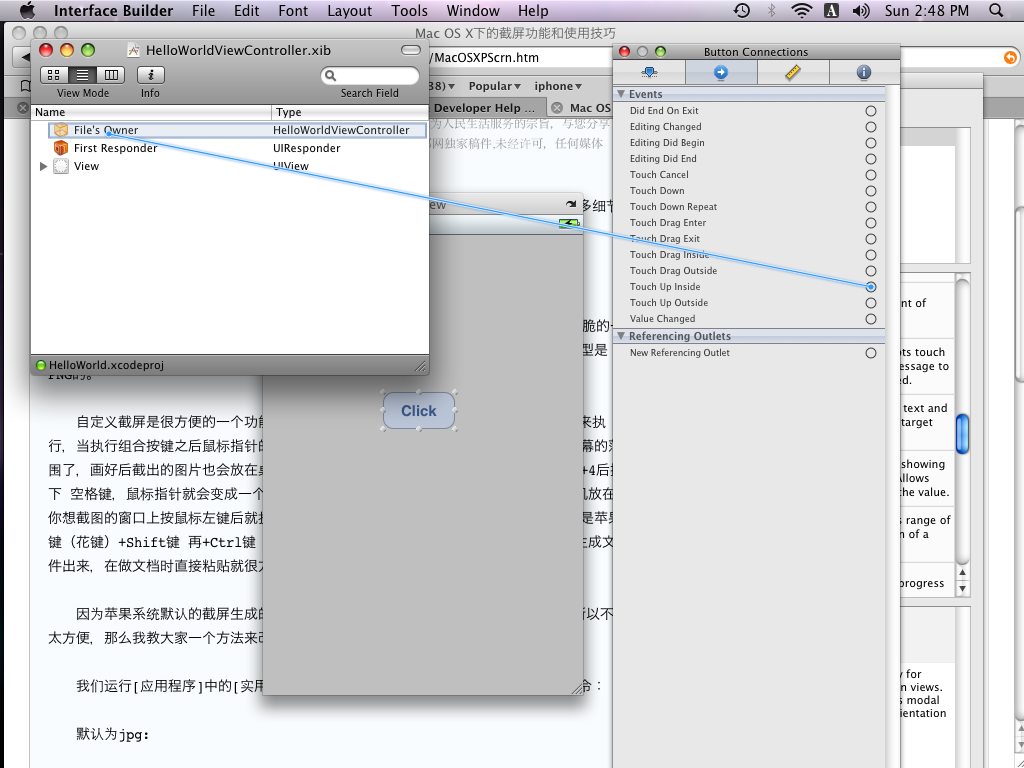Click the First Responder cube icon
Screen dimensions: 1024x768
[x=61, y=148]
